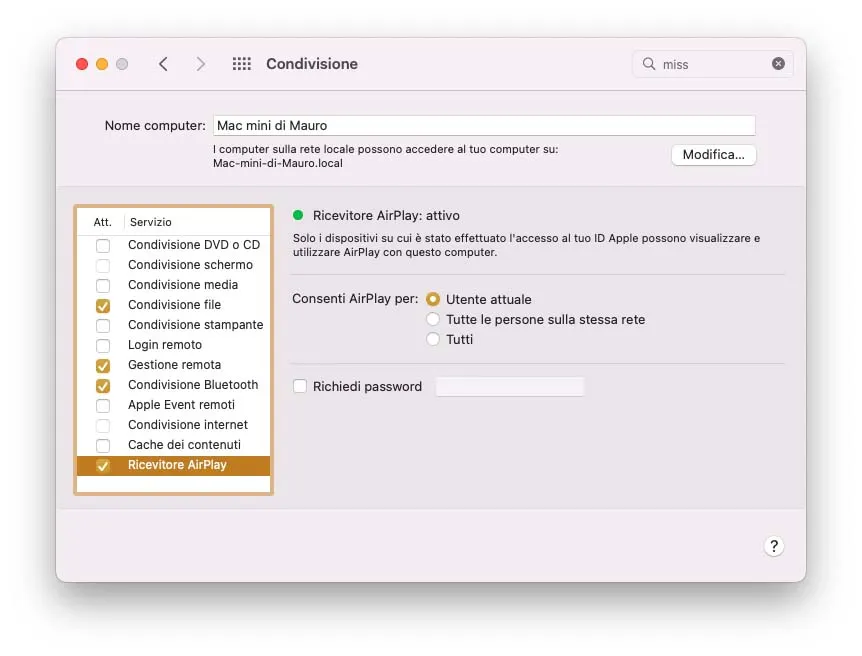Enable Condivisione schermo

click(101, 265)
